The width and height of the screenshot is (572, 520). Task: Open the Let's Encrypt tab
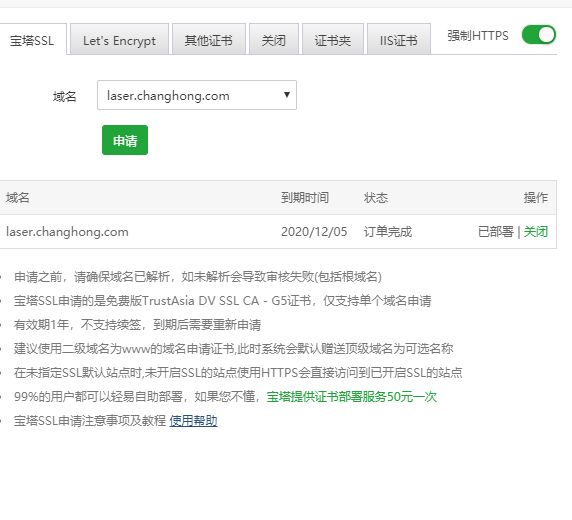119,40
